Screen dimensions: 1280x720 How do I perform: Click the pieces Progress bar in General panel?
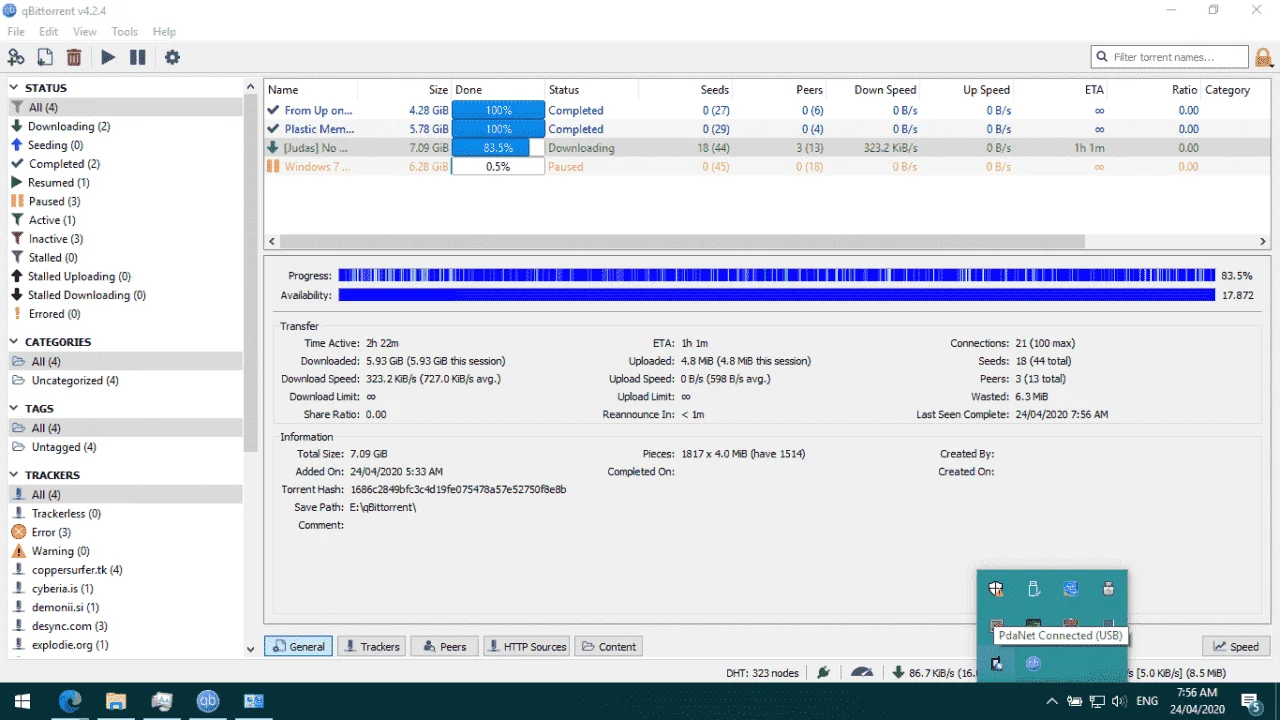pyautogui.click(x=776, y=275)
